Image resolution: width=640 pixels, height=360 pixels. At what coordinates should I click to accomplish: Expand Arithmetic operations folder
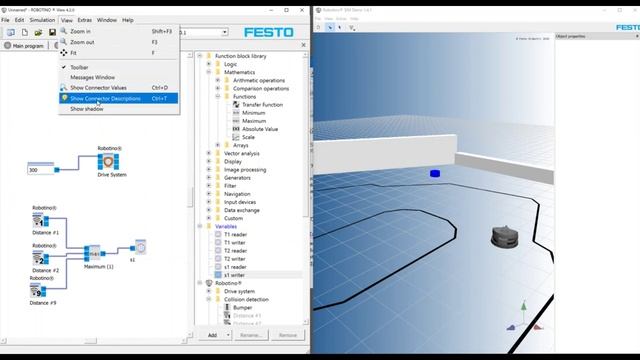pos(218,80)
